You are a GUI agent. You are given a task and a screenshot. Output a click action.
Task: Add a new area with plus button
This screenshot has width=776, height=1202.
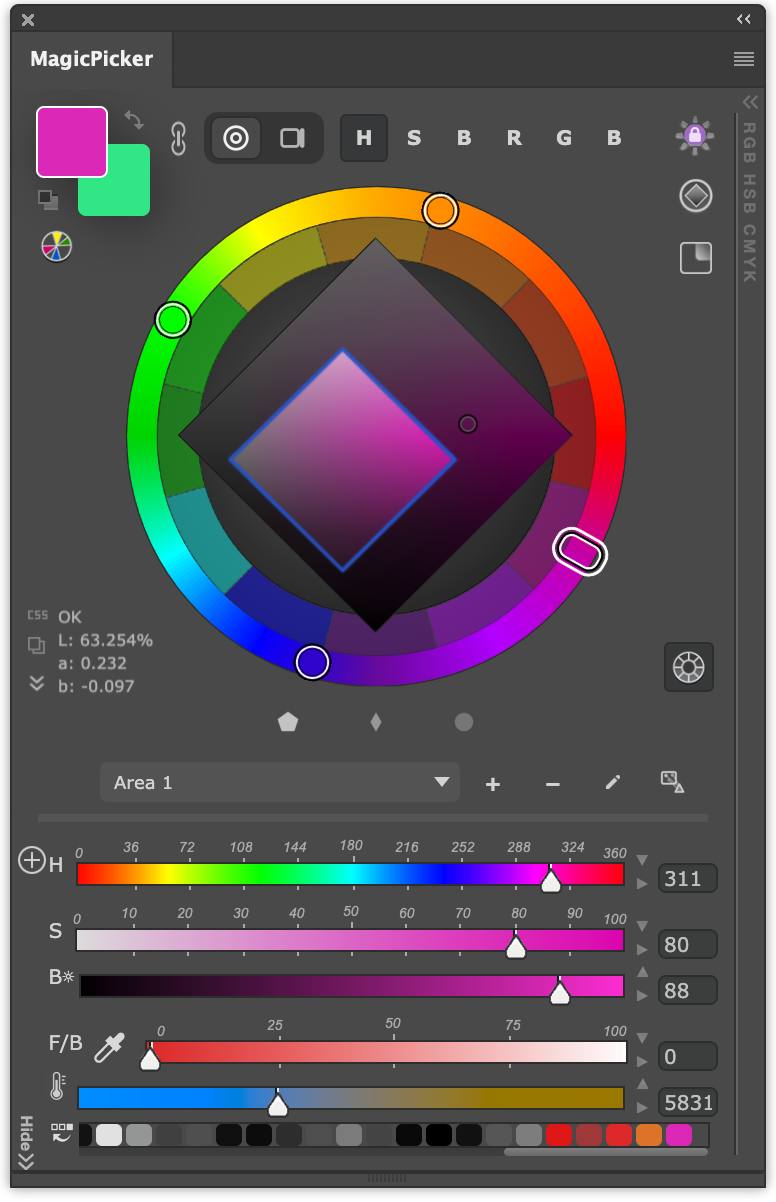492,784
